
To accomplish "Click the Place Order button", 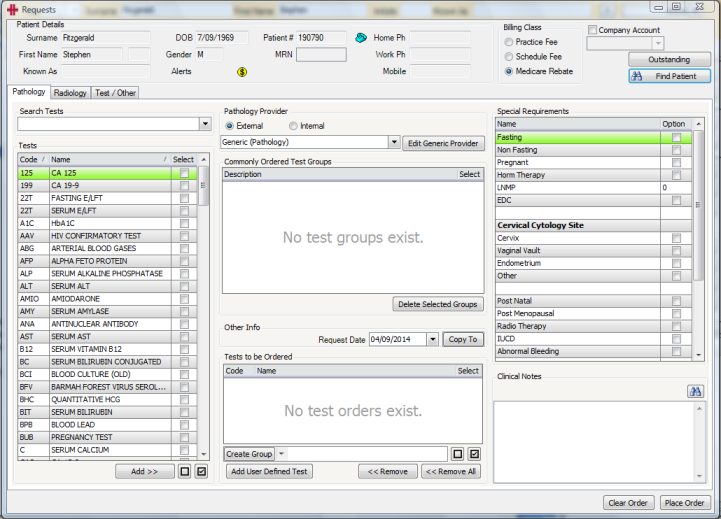I will [684, 503].
